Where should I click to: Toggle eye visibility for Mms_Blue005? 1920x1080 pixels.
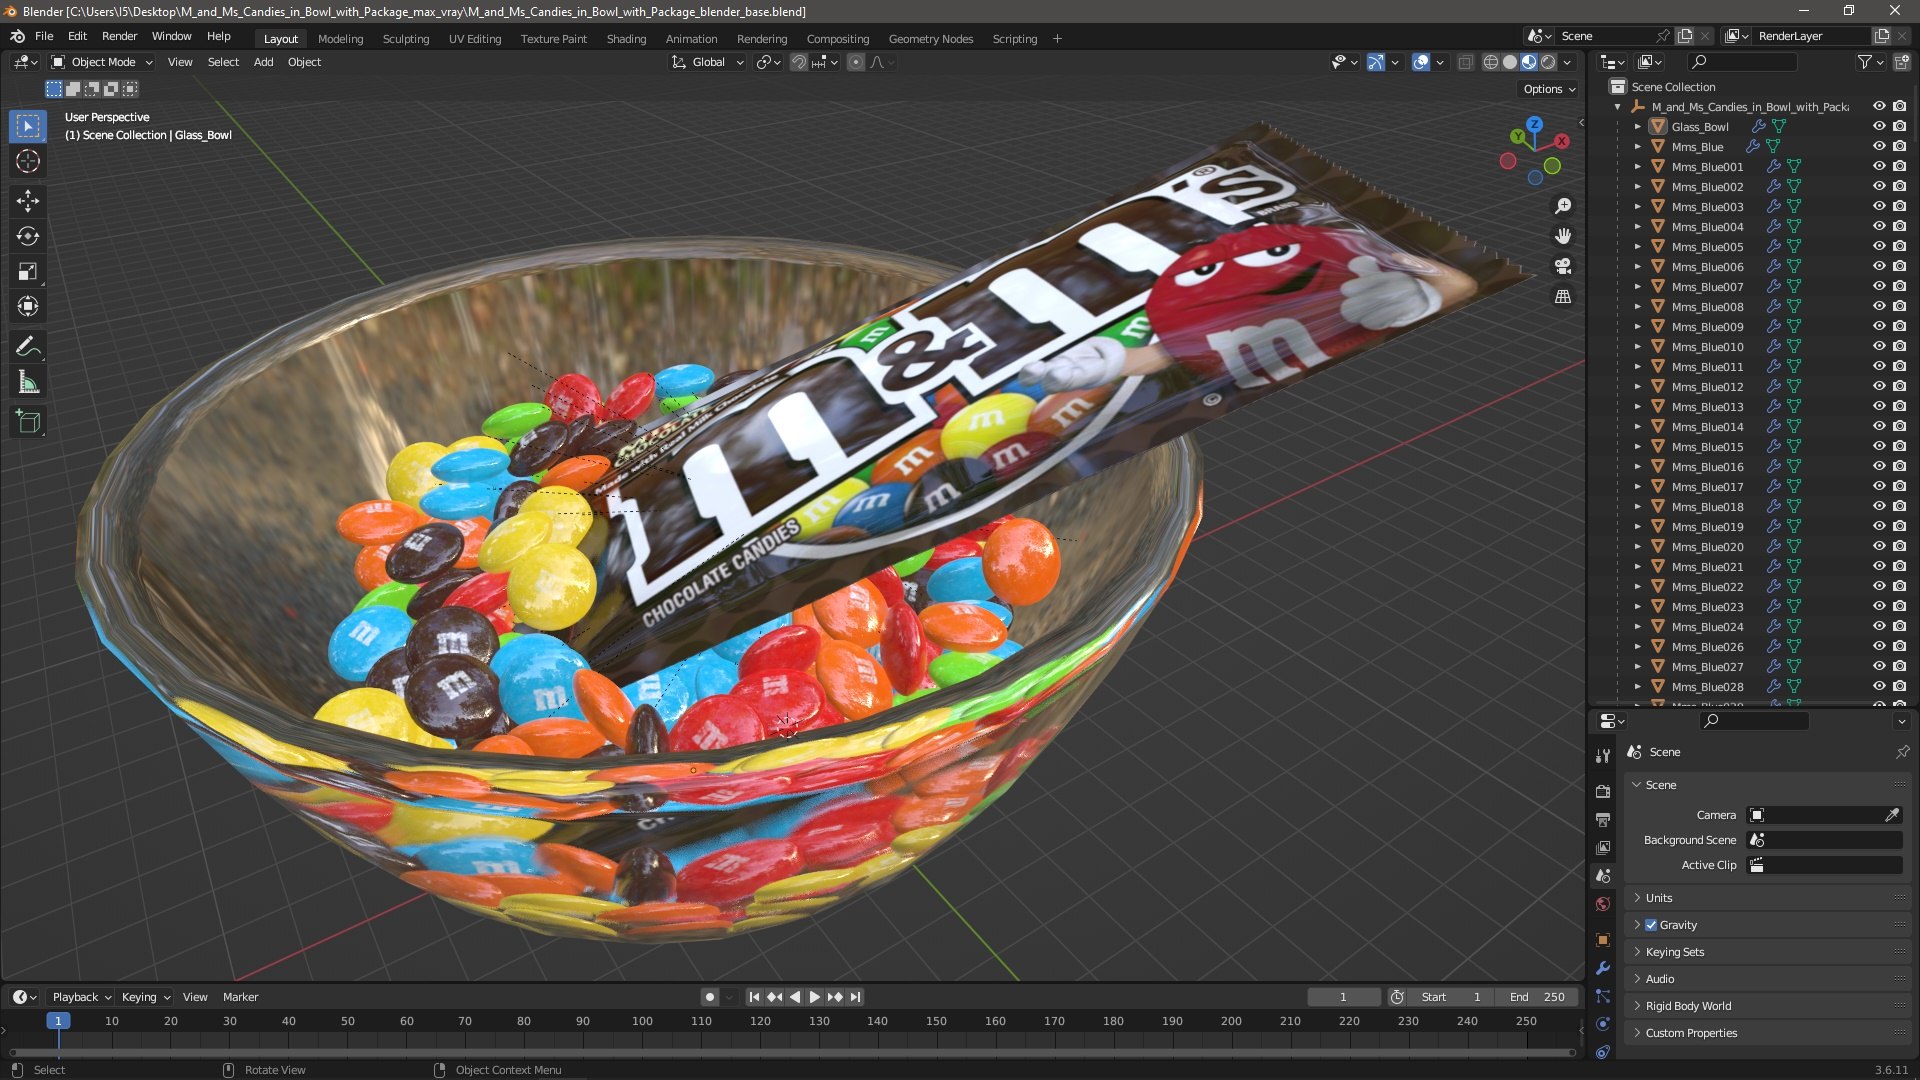click(x=1879, y=247)
